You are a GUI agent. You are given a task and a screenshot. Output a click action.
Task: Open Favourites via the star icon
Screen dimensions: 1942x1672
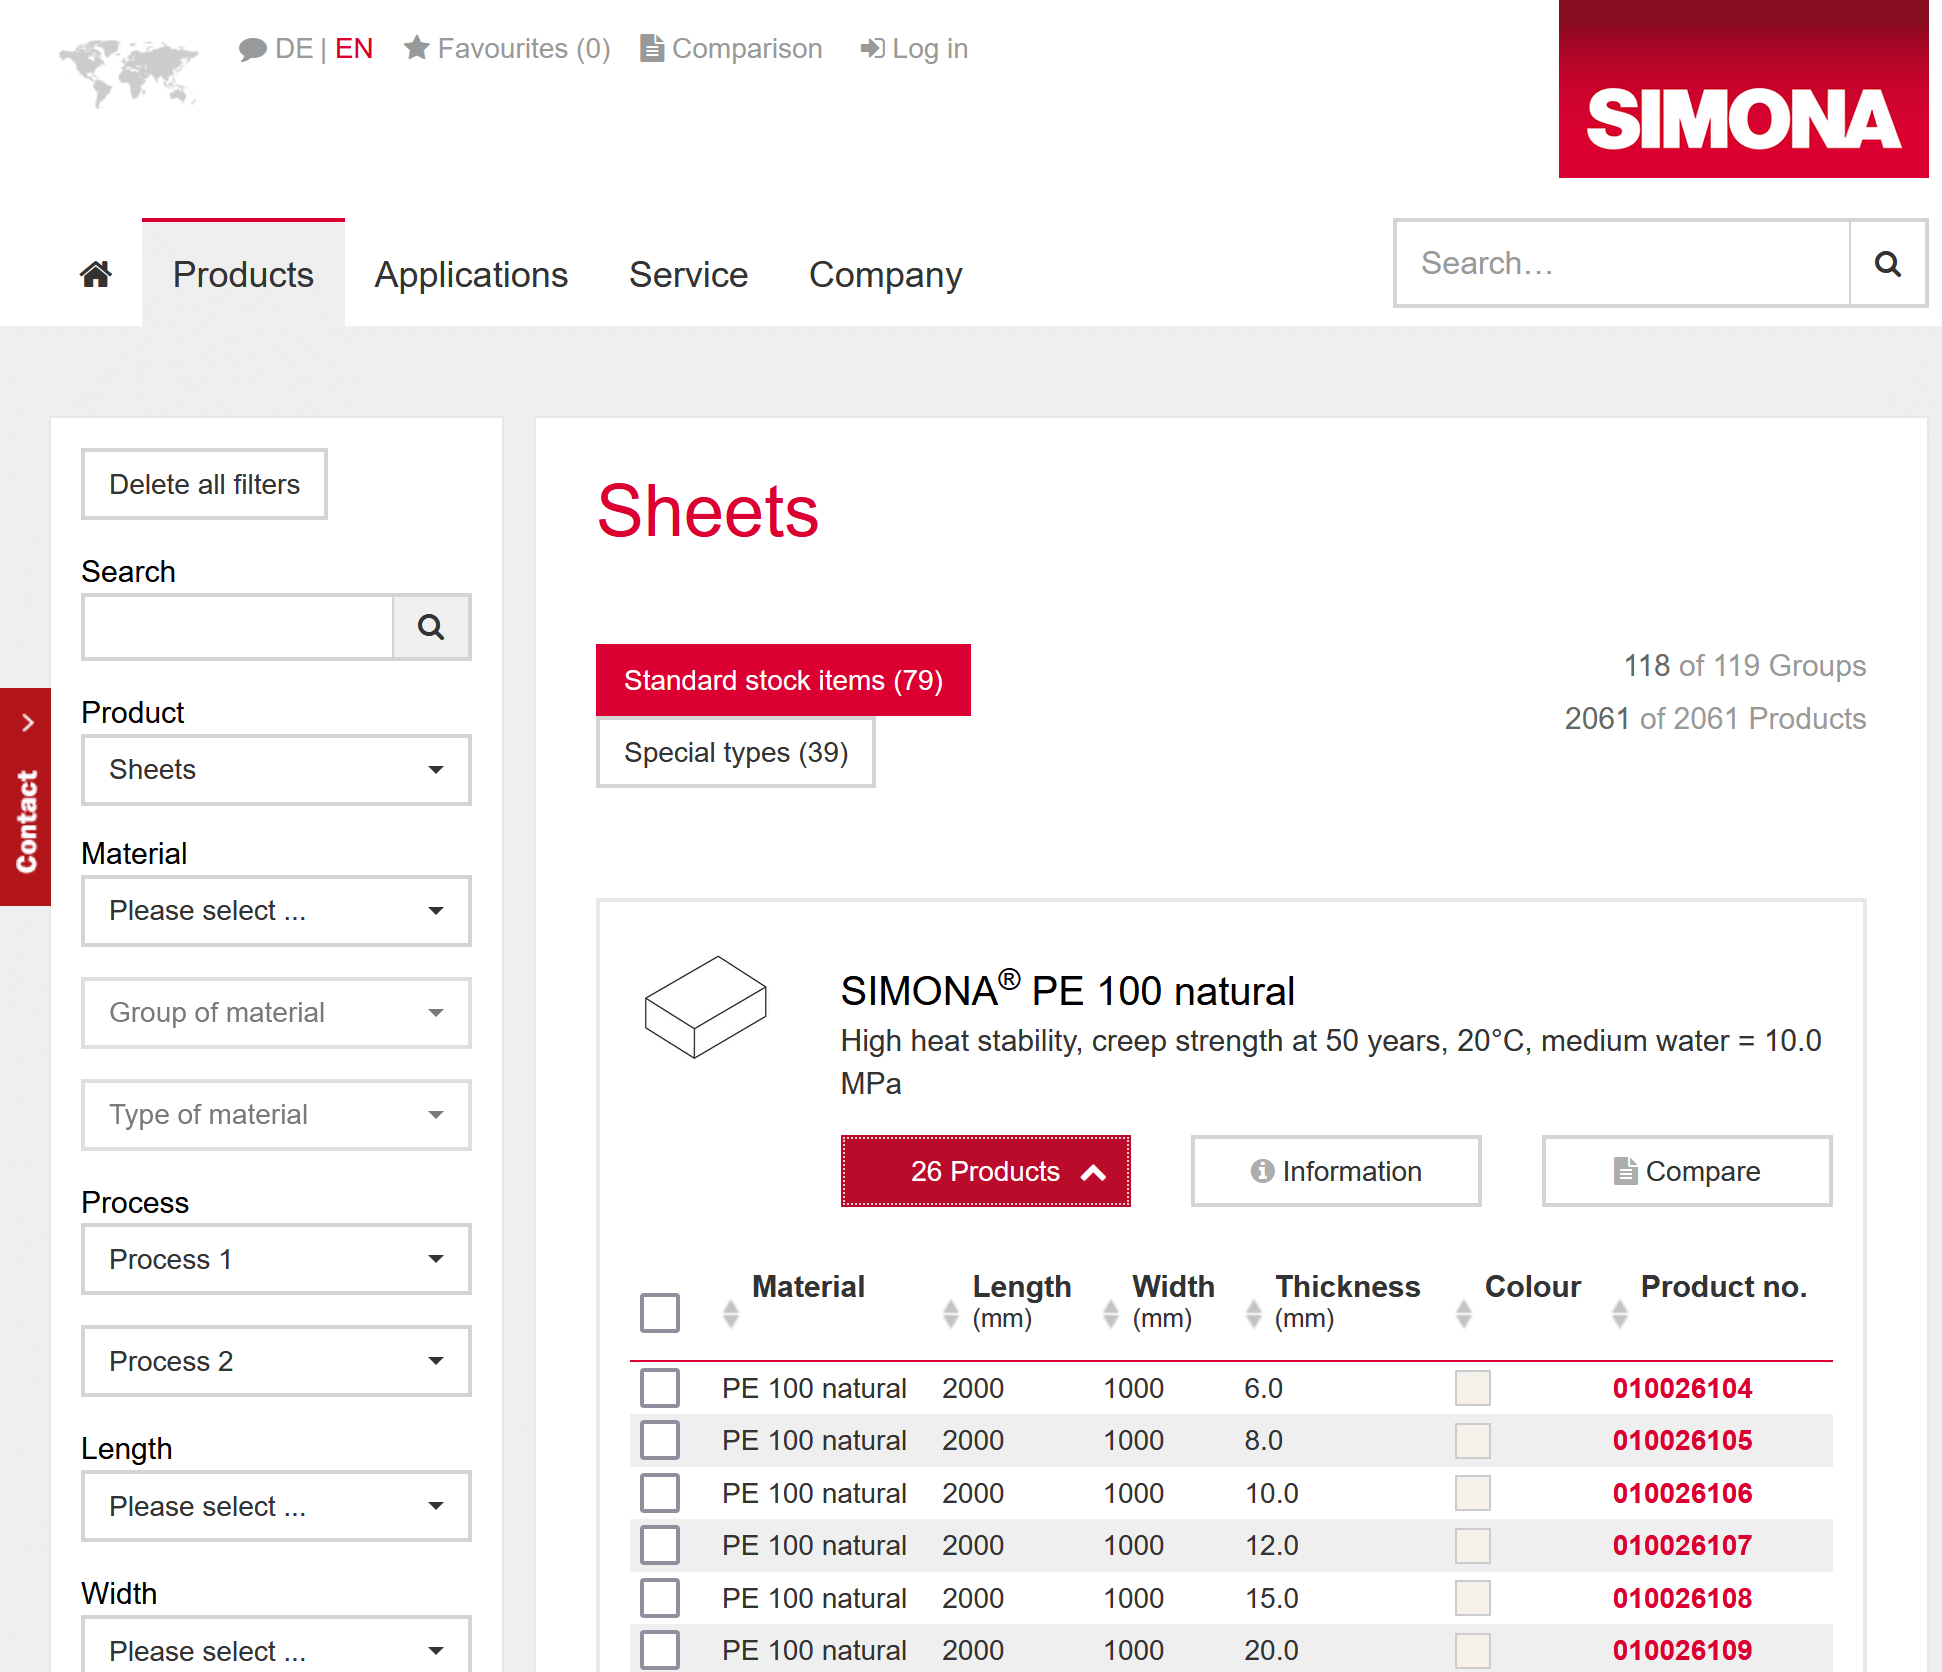tap(417, 48)
